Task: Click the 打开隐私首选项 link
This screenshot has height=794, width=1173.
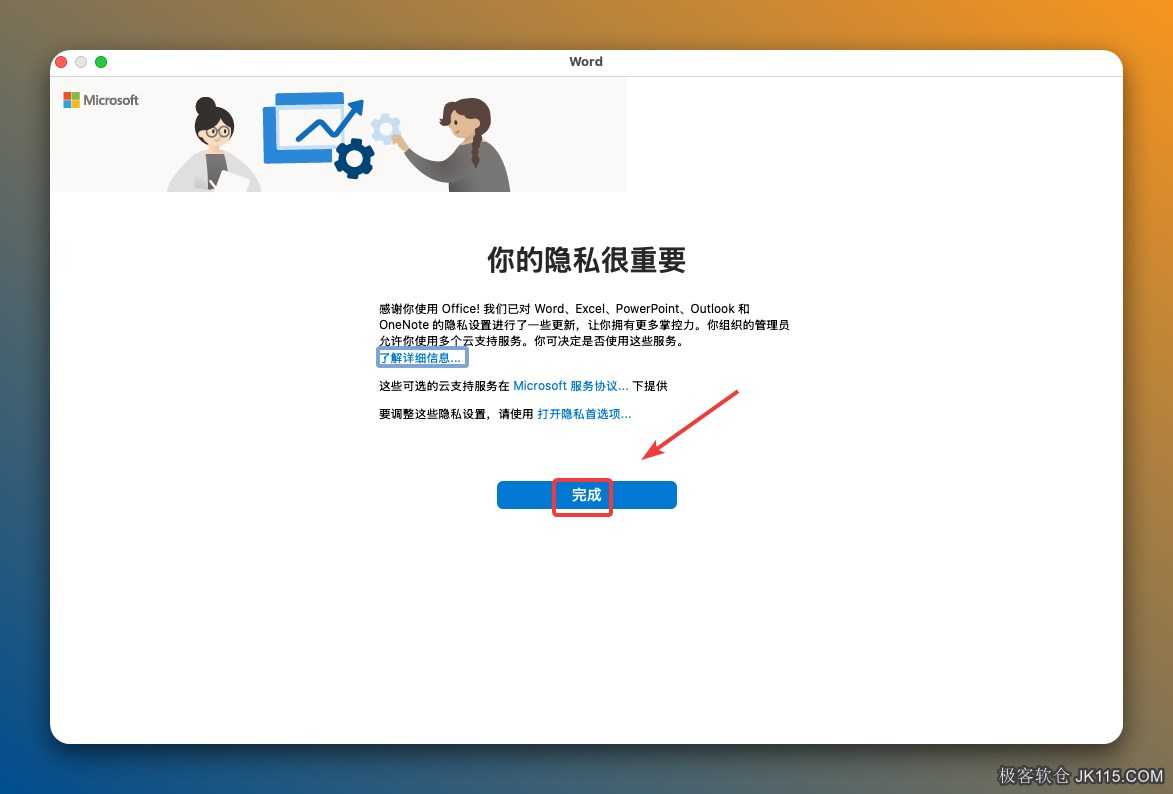Action: point(584,414)
